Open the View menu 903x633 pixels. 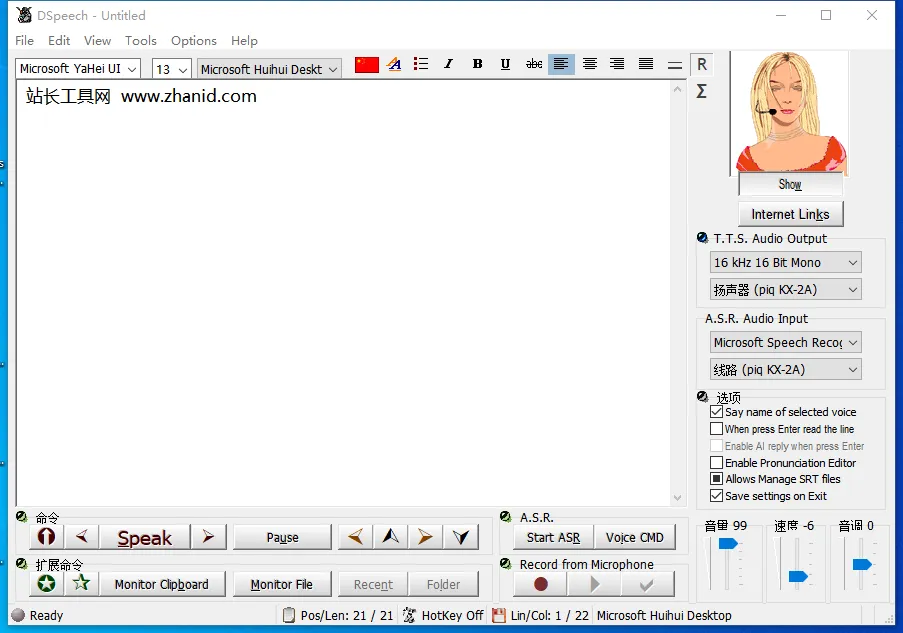[x=97, y=41]
